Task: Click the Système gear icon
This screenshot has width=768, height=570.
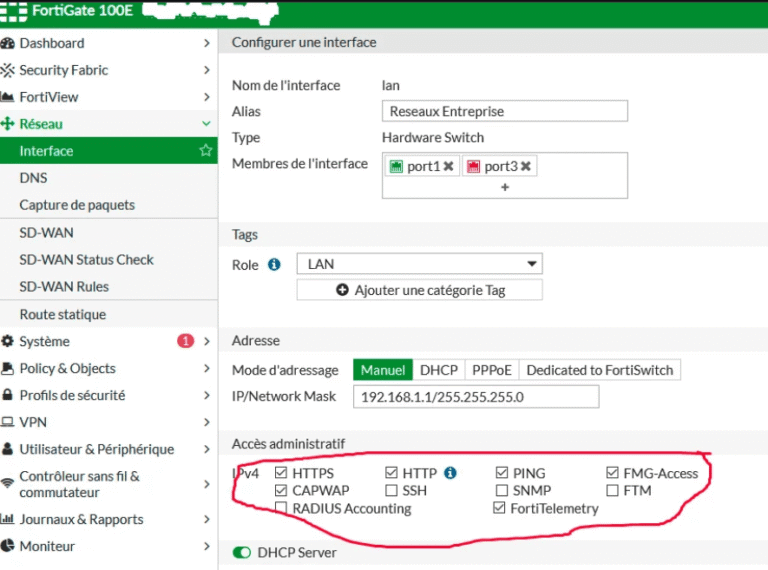Action: (x=7, y=341)
